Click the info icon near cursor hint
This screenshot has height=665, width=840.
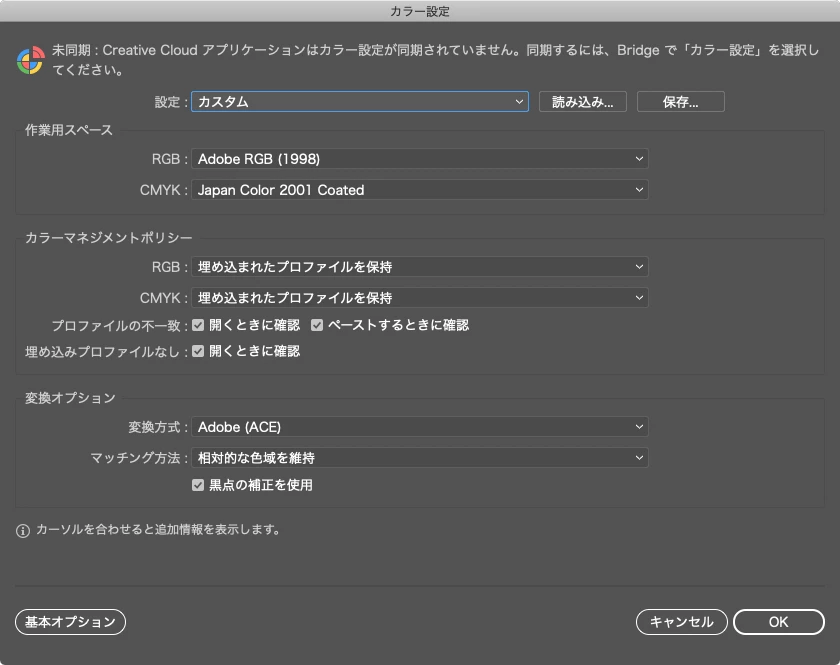[22, 530]
